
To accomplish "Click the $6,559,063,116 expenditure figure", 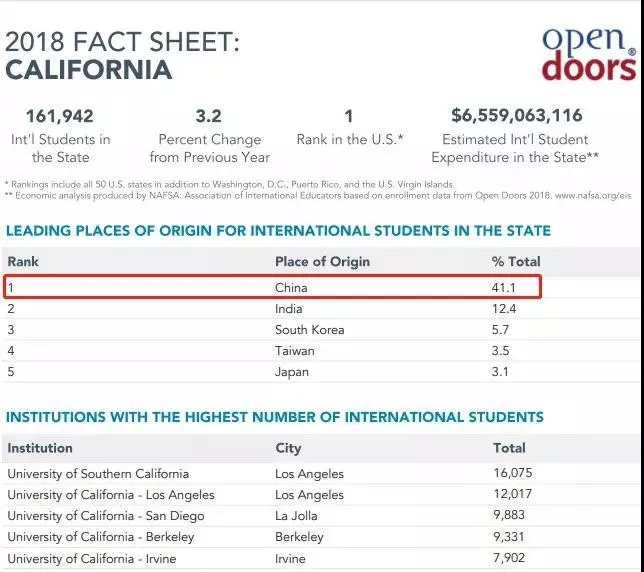I will tap(517, 115).
